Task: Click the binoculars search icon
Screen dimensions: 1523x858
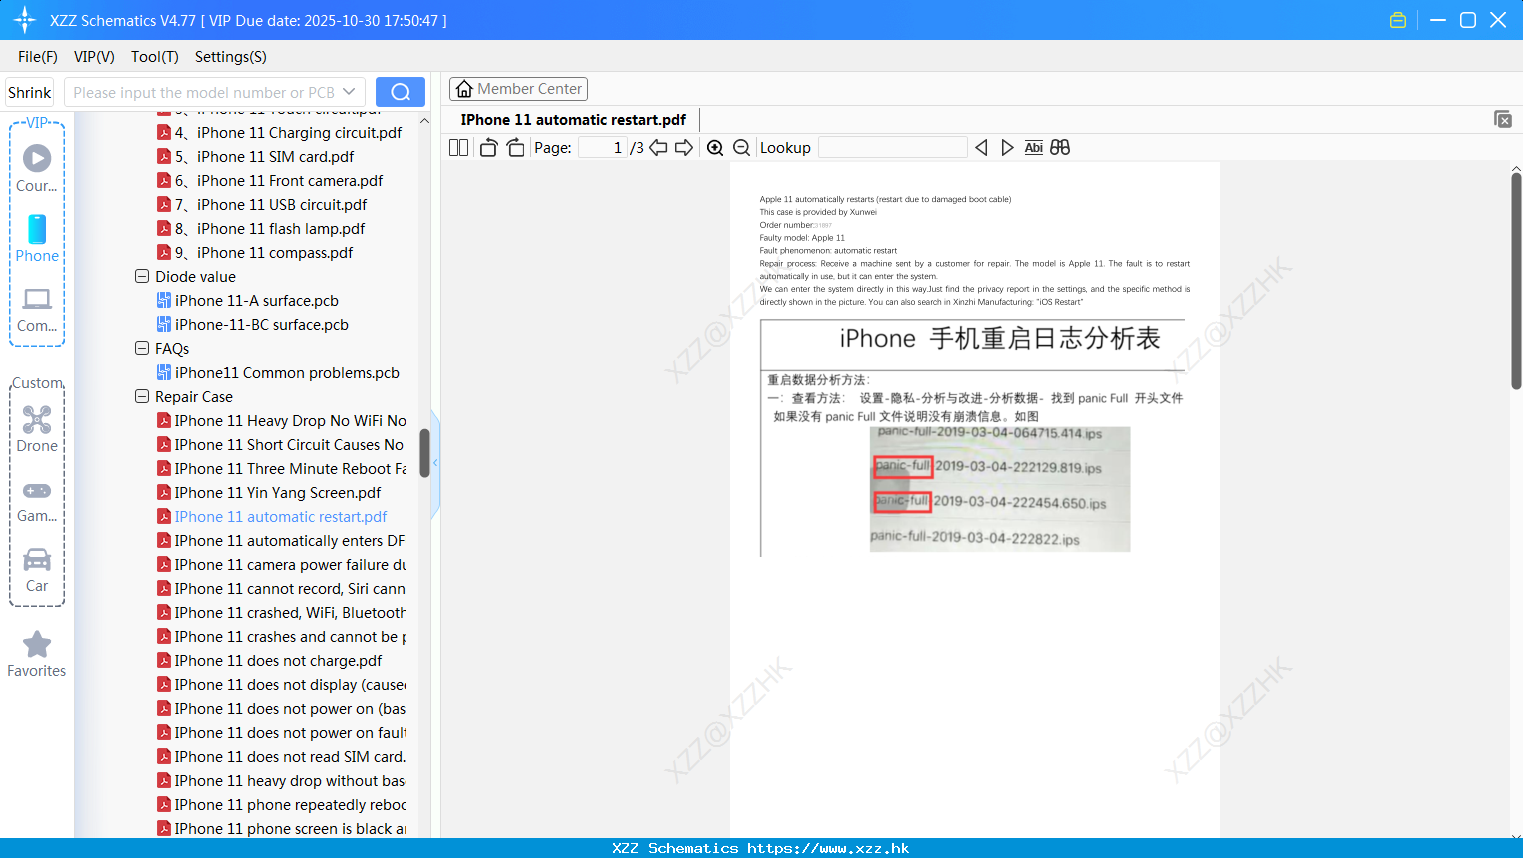Action: [x=1060, y=147]
